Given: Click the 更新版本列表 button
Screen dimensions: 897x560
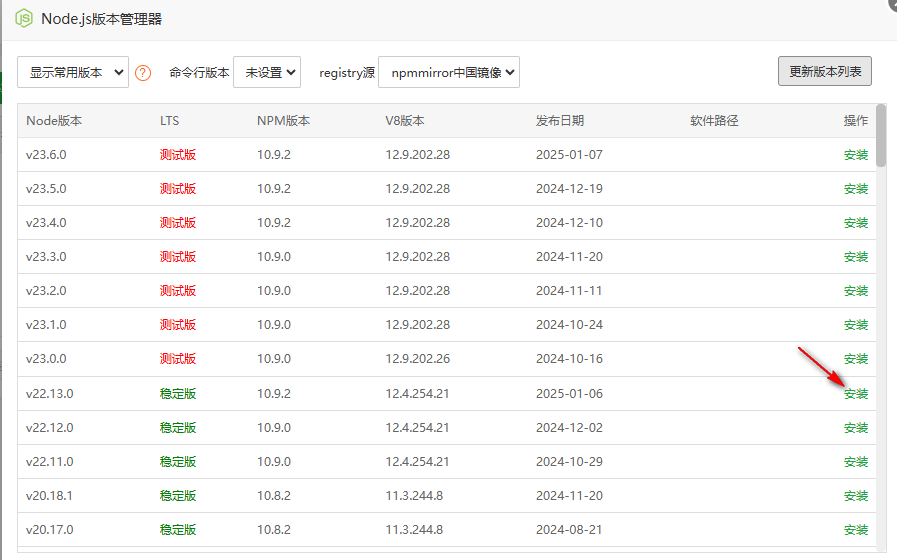Looking at the screenshot, I should tap(824, 71).
